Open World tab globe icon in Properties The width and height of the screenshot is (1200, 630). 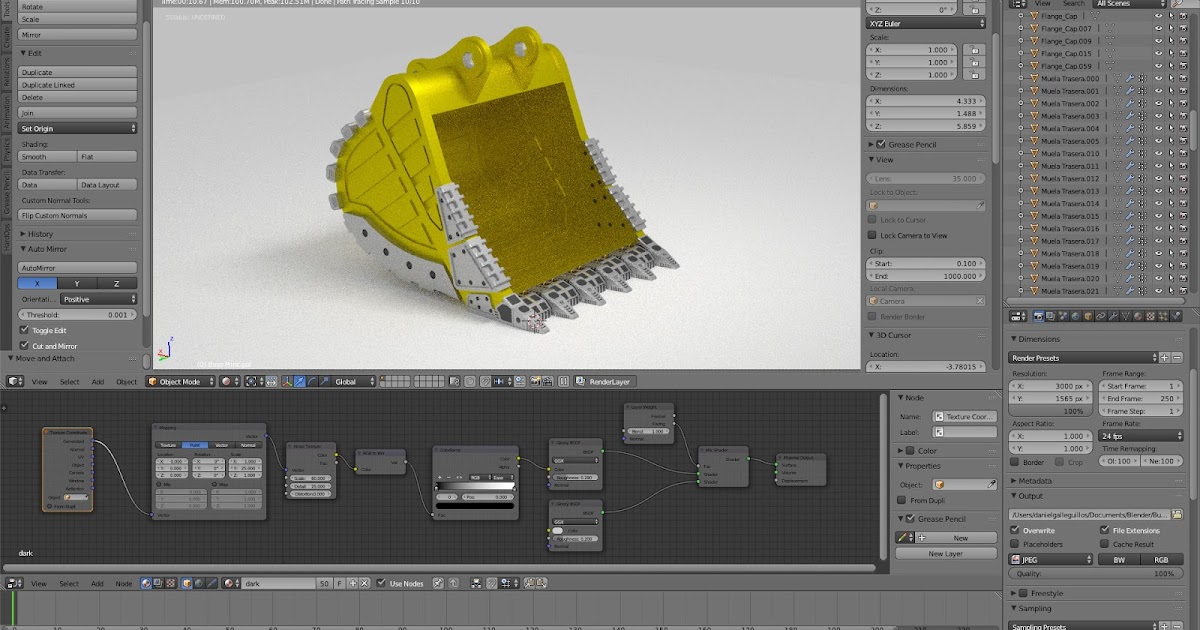(1075, 316)
